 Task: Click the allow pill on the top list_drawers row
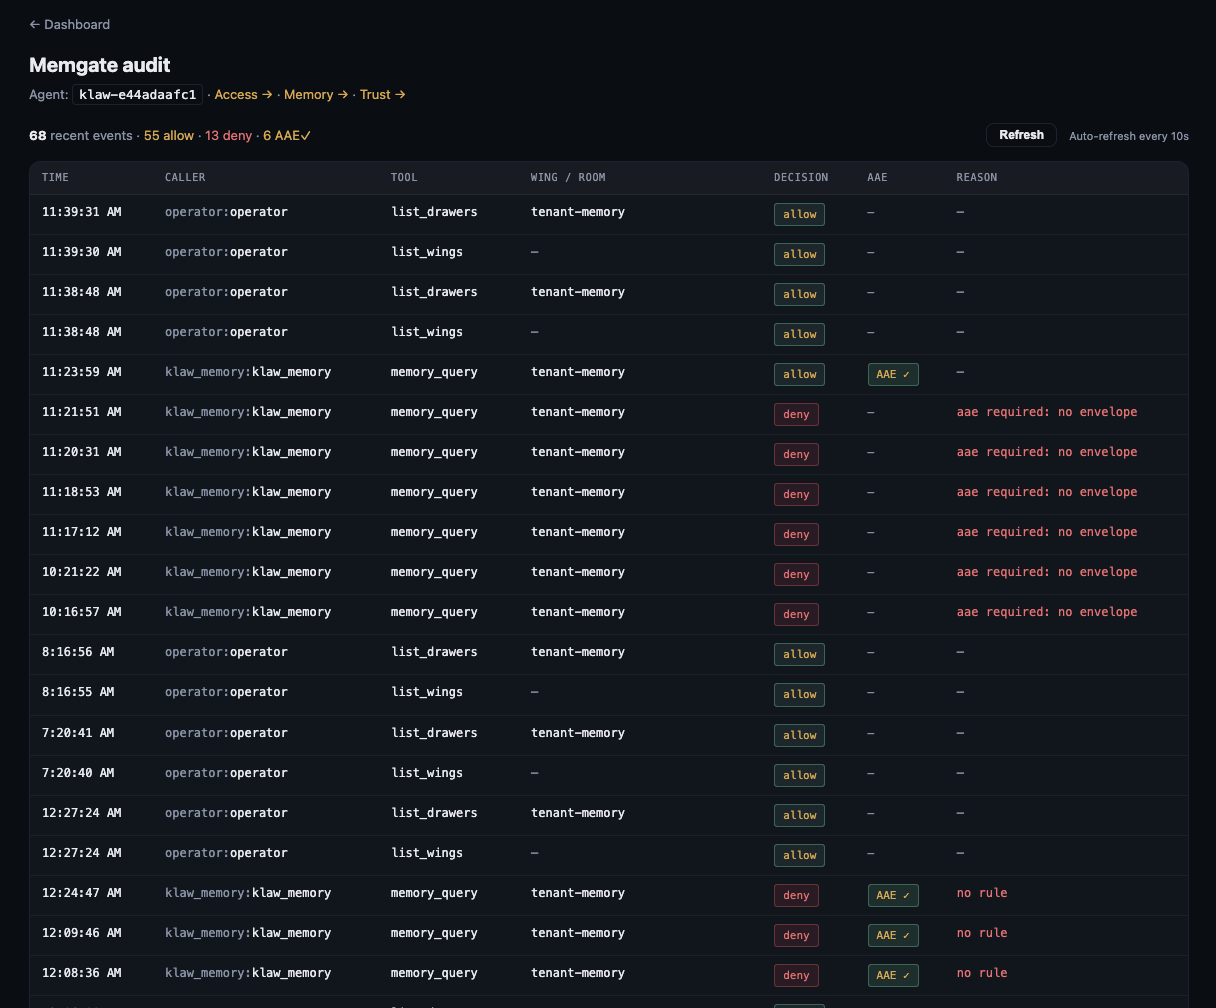(799, 214)
